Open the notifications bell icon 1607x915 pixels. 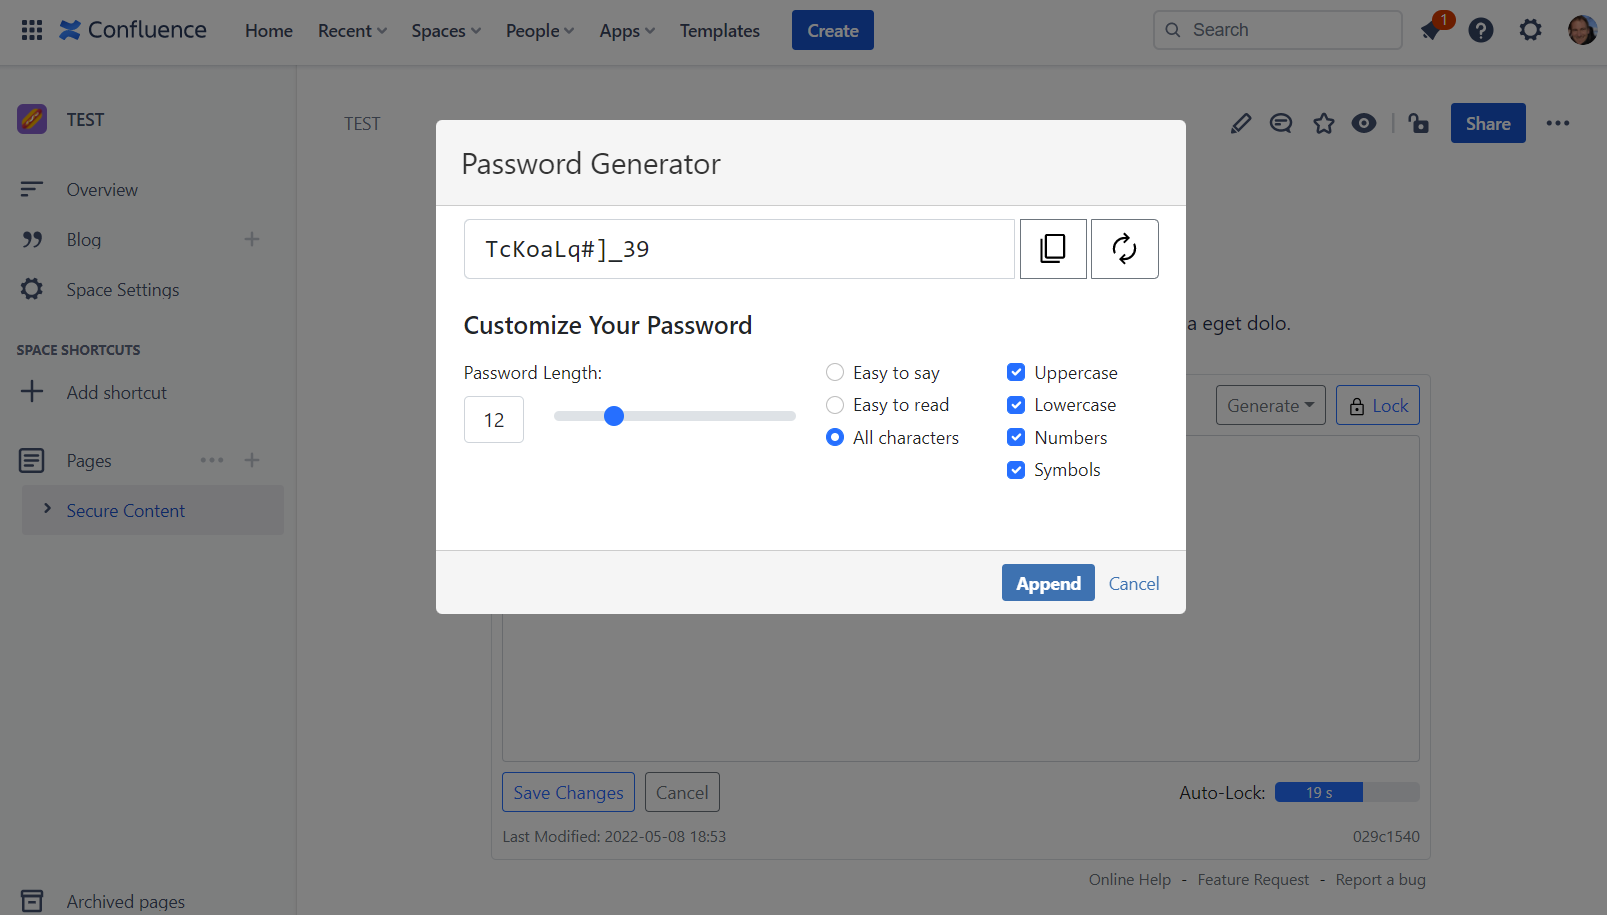click(x=1431, y=31)
